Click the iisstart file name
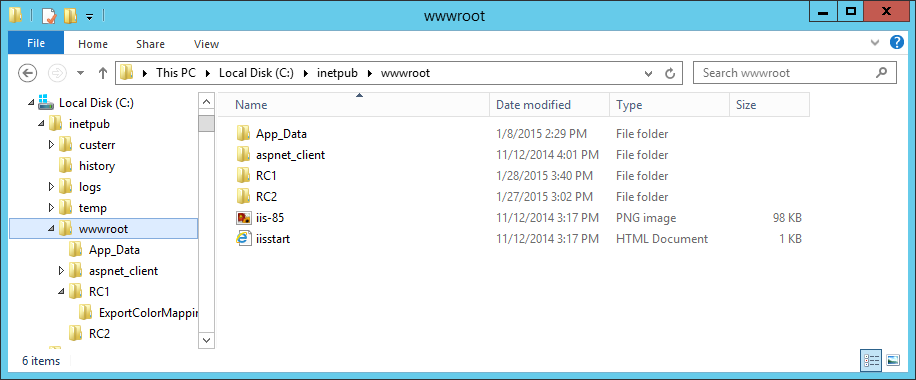 coord(273,239)
